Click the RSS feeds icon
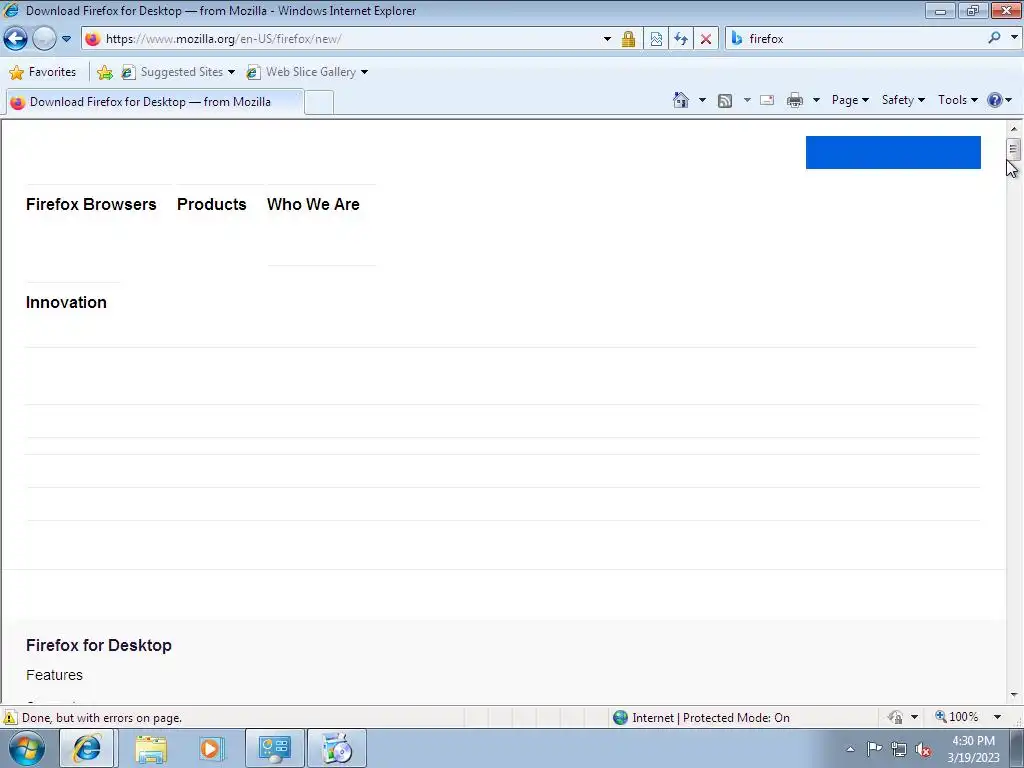The height and width of the screenshot is (768, 1024). tap(725, 101)
